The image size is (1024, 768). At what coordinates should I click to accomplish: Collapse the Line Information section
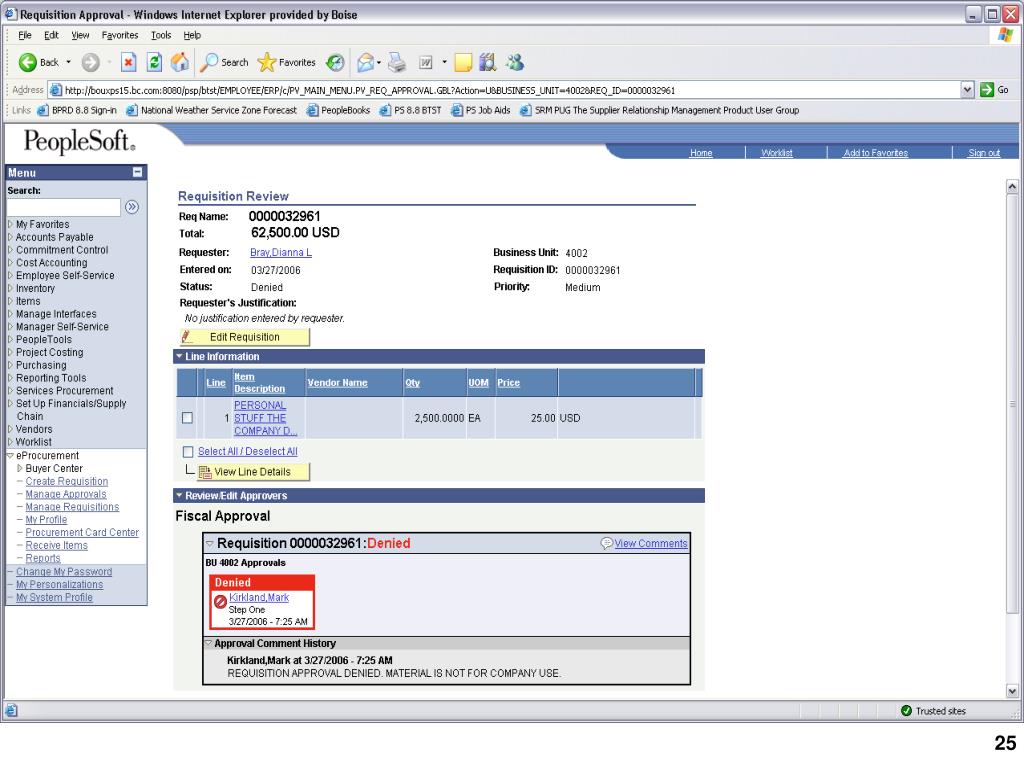(180, 357)
